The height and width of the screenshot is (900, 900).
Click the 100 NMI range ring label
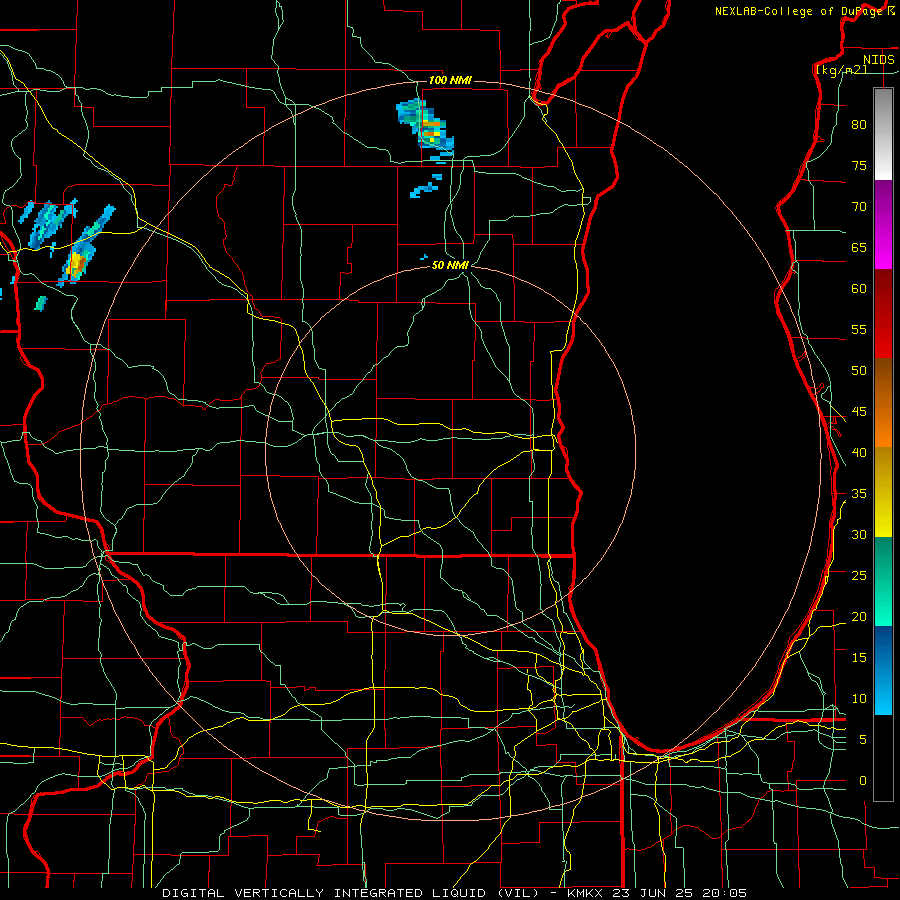450,80
